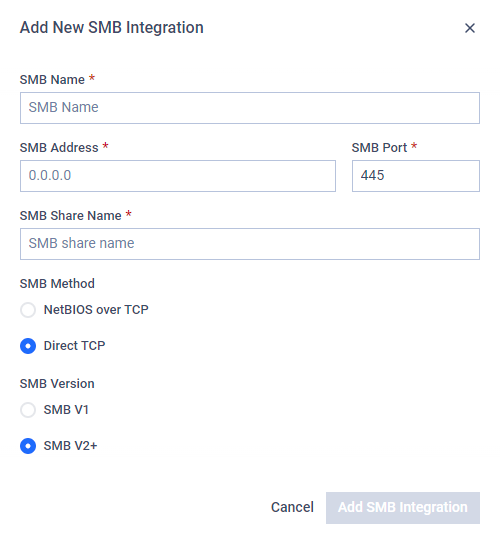The height and width of the screenshot is (540, 500).
Task: Click into the SMB Name text field
Action: click(x=250, y=108)
